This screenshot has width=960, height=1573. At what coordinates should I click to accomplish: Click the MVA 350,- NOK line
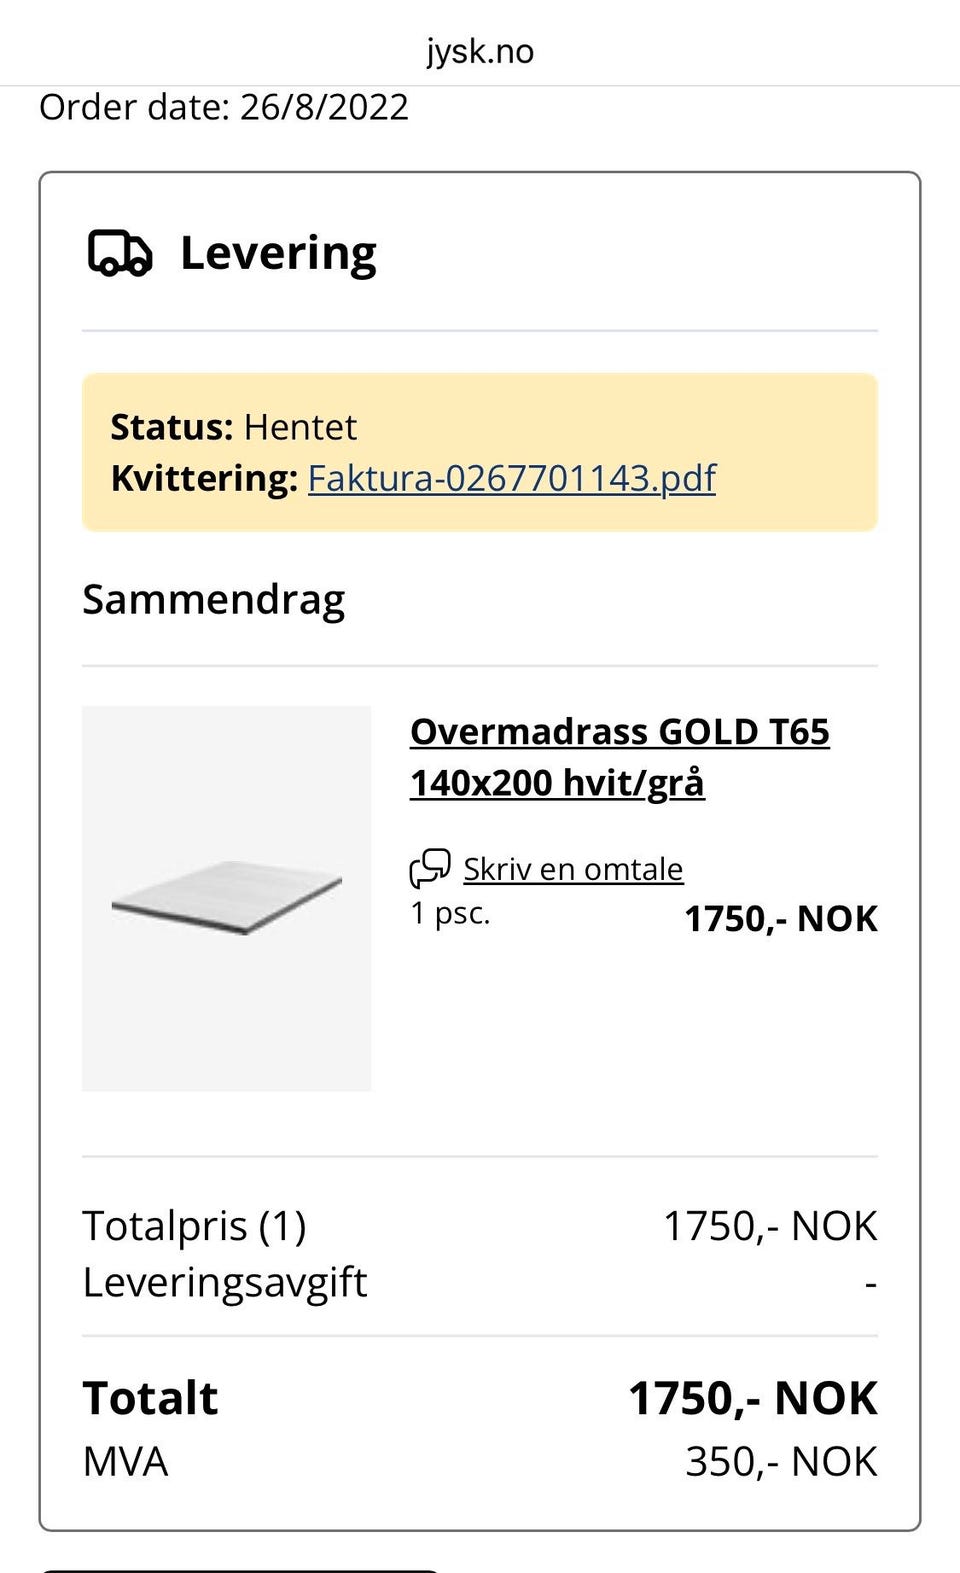[780, 1461]
